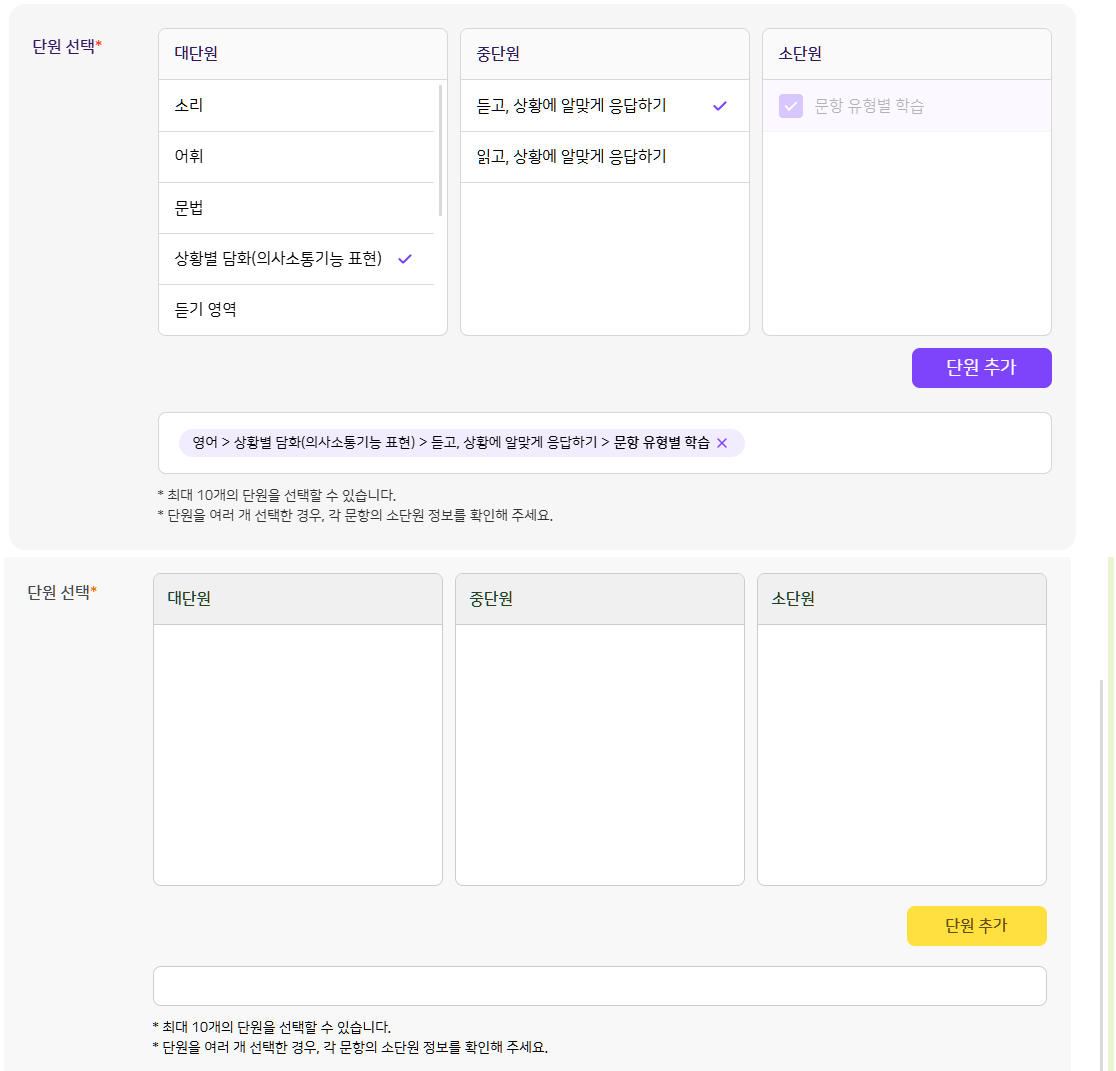Image resolution: width=1116 pixels, height=1071 pixels.
Task: Click the lower empty 소단원 list panel
Action: pyautogui.click(x=902, y=755)
